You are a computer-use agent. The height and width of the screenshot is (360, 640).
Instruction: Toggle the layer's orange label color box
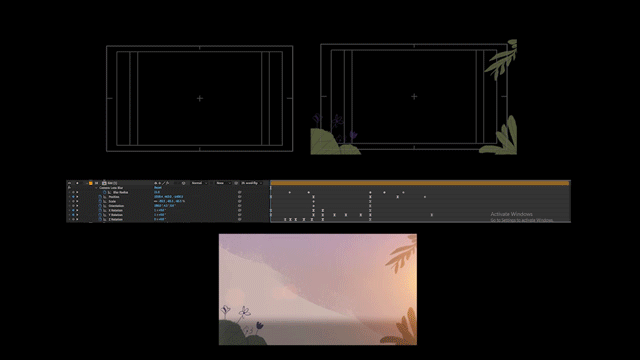(91, 183)
